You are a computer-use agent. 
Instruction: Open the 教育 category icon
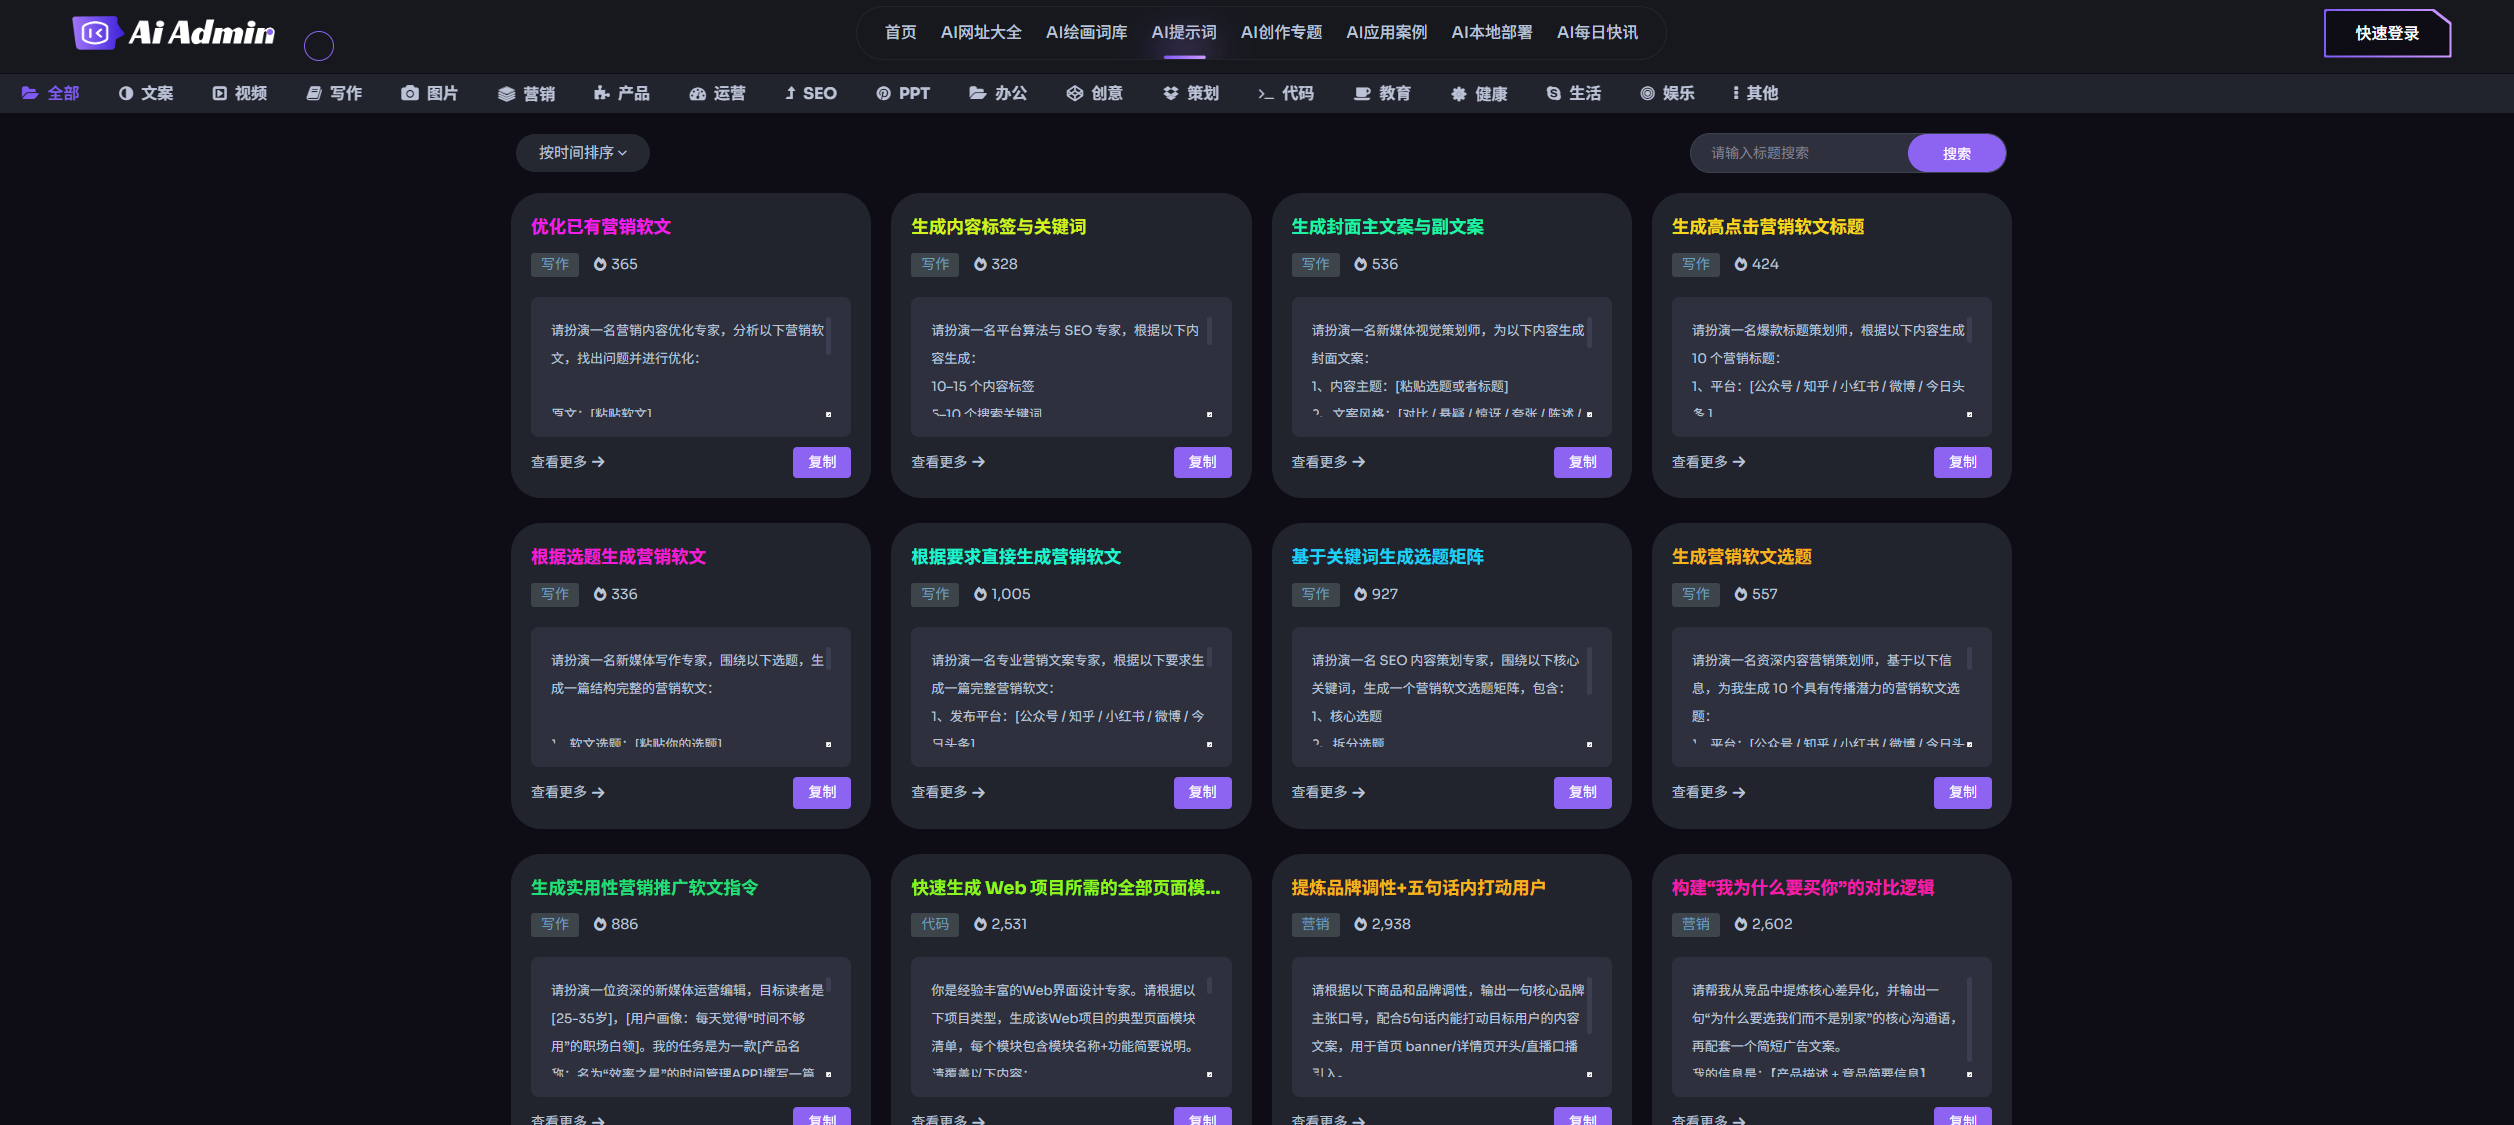click(x=1362, y=93)
